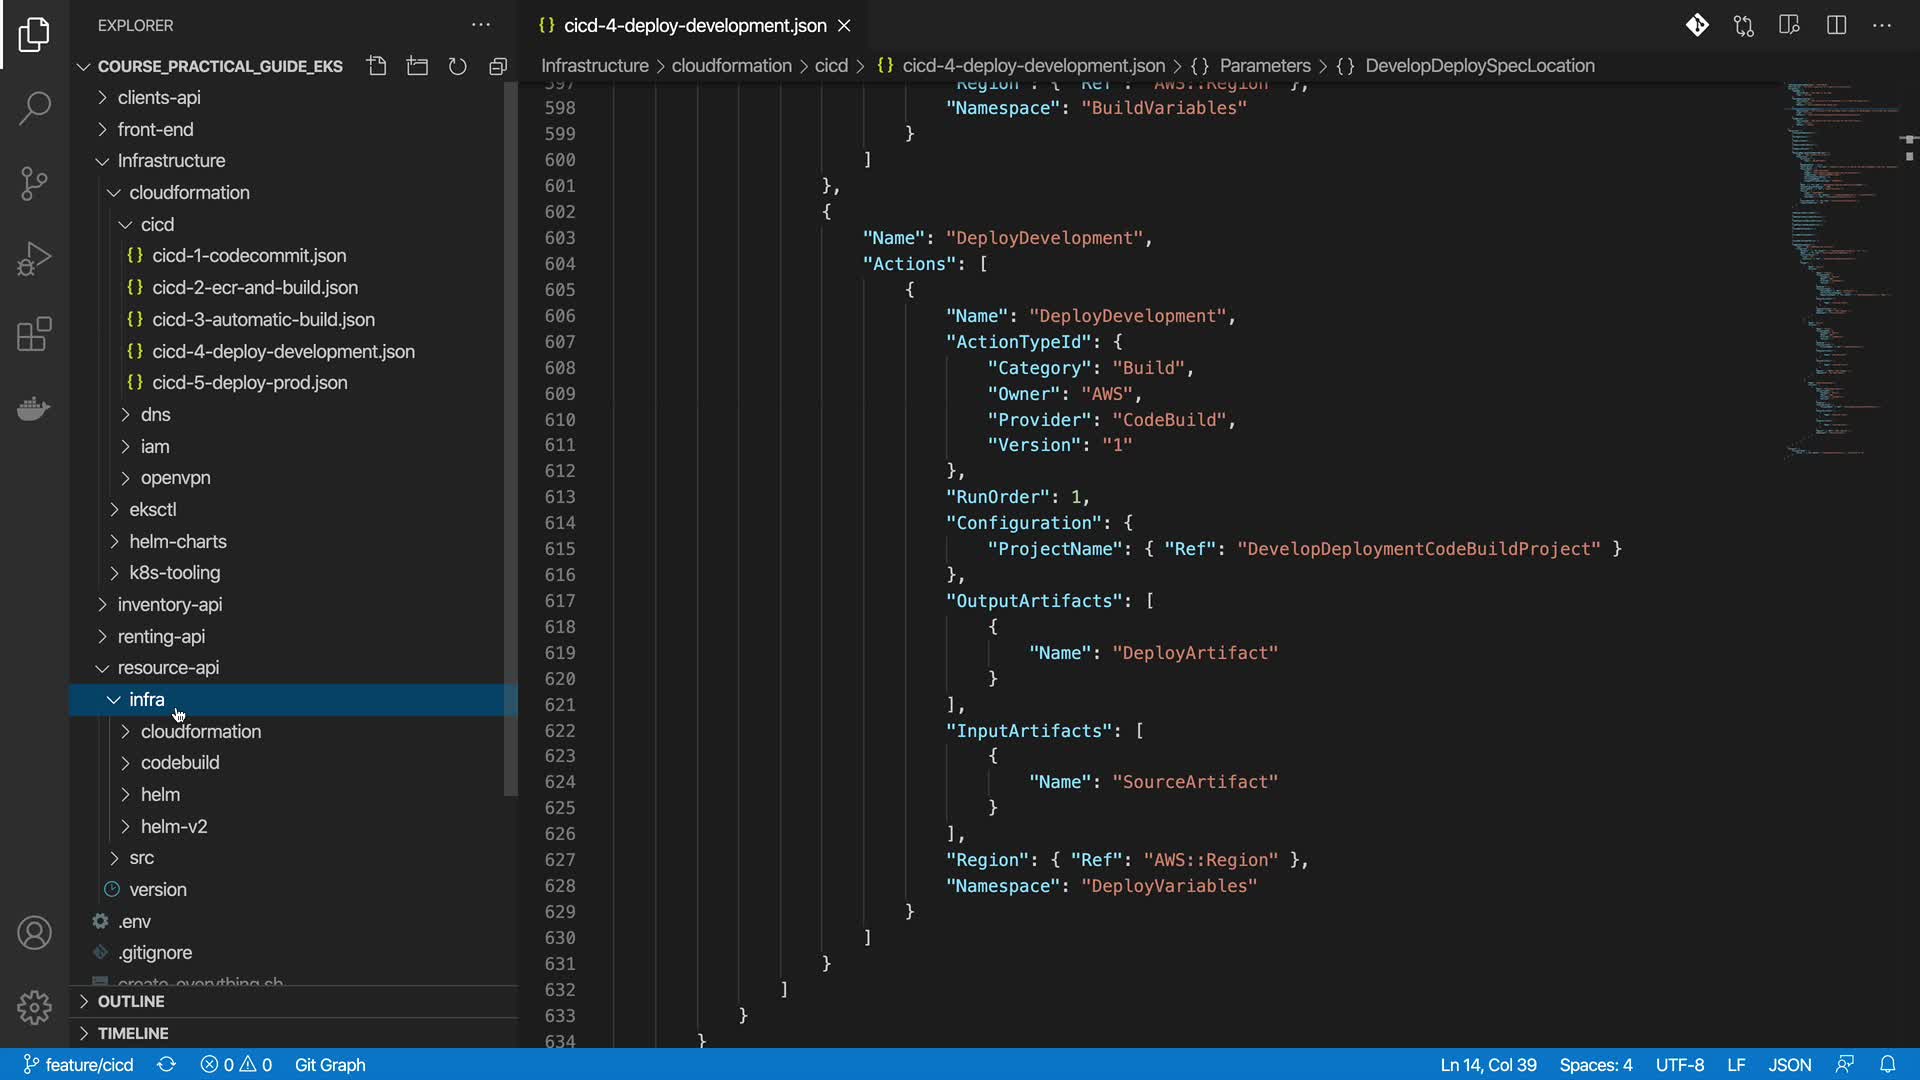Click the feature/cicd branch indicator
The width and height of the screenshot is (1920, 1080).
[x=78, y=1064]
